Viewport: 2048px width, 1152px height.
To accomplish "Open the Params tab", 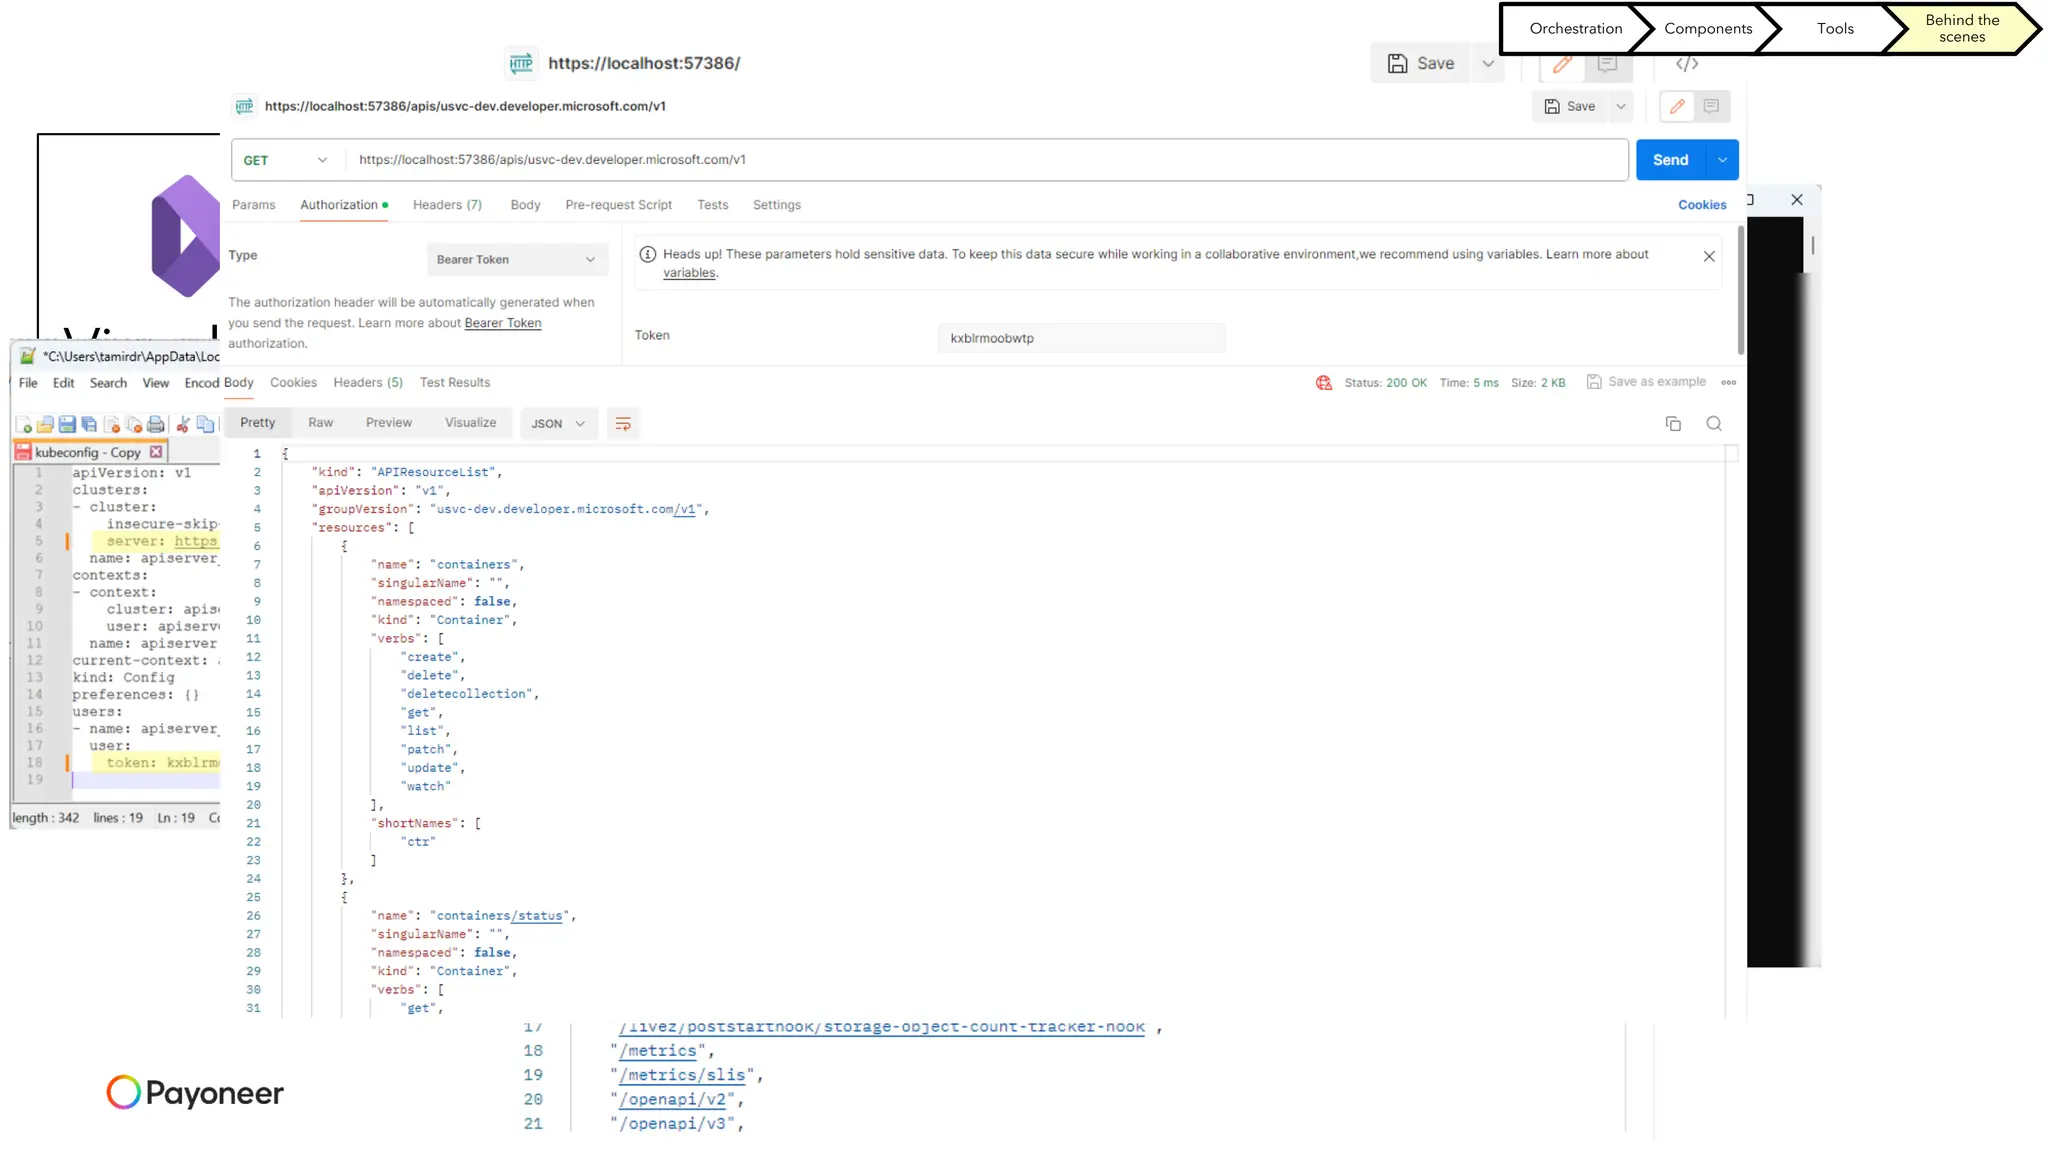I will point(253,205).
